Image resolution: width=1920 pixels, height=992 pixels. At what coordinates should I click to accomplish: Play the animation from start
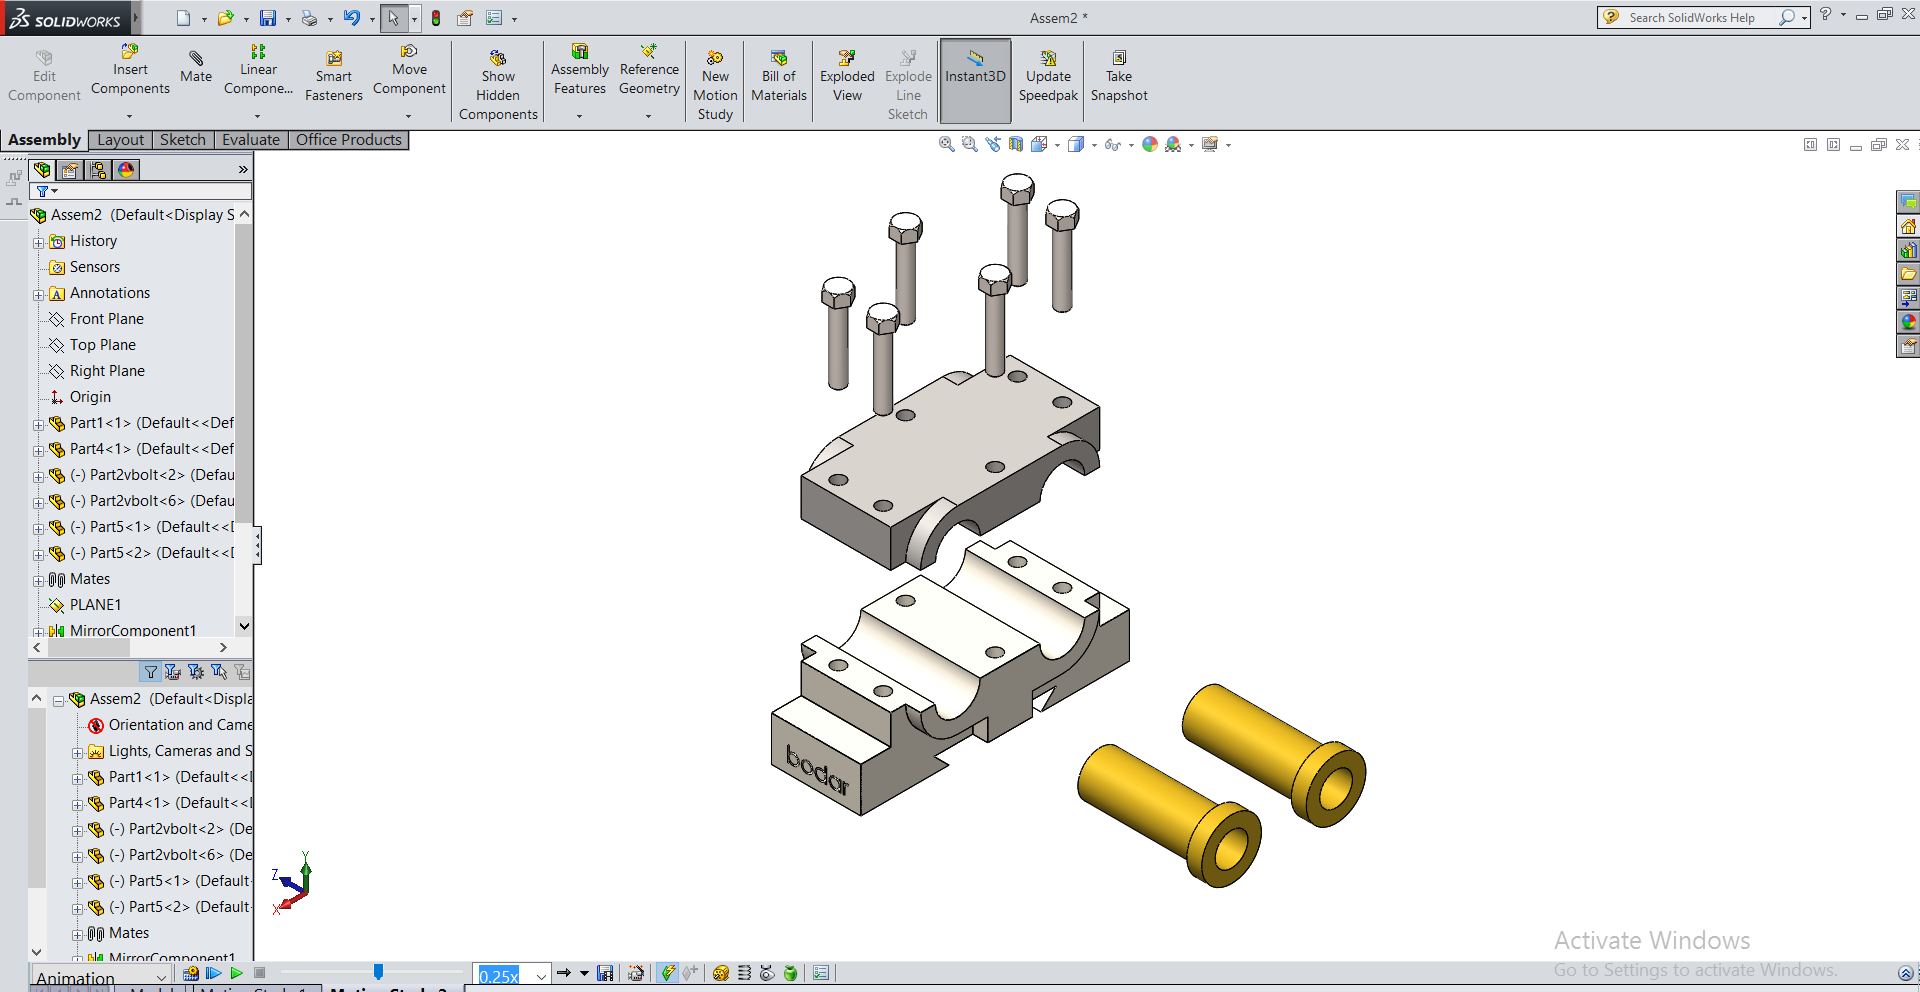pyautogui.click(x=213, y=973)
